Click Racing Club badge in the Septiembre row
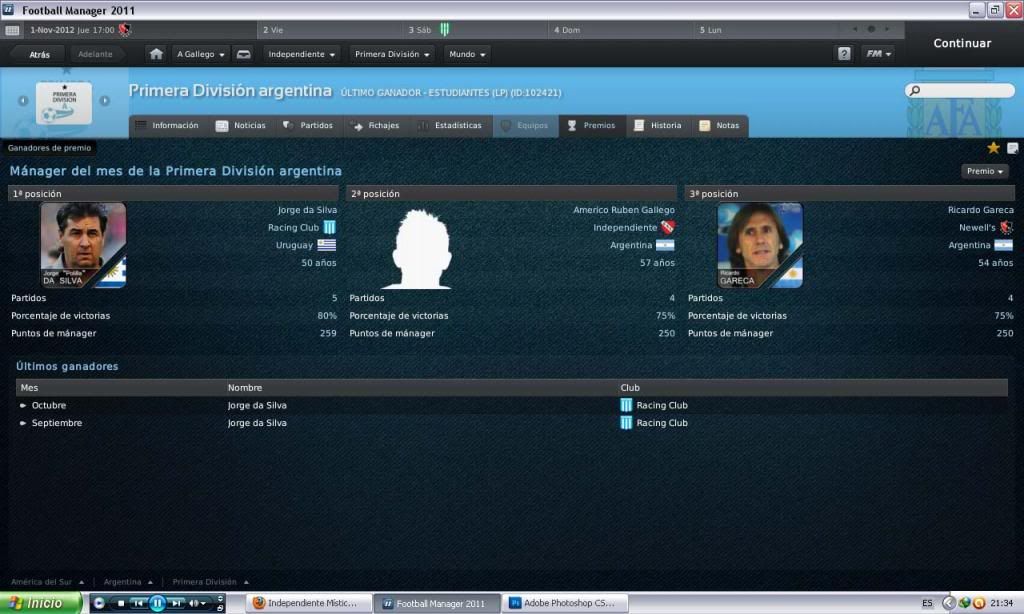1024x614 pixels. pyautogui.click(x=626, y=423)
